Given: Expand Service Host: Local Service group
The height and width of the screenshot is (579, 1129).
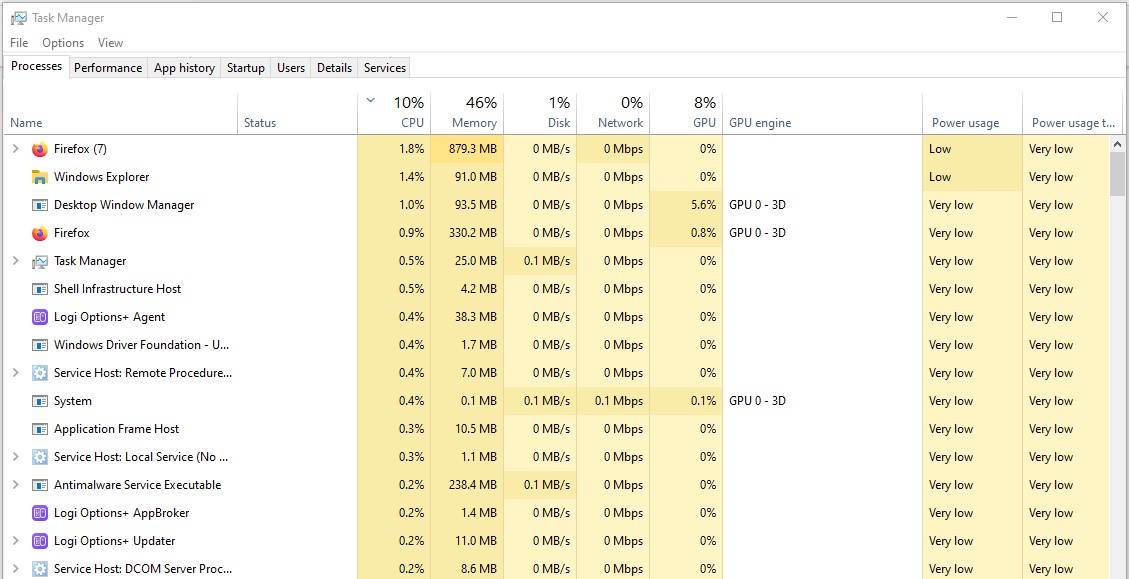Looking at the screenshot, I should coord(16,457).
